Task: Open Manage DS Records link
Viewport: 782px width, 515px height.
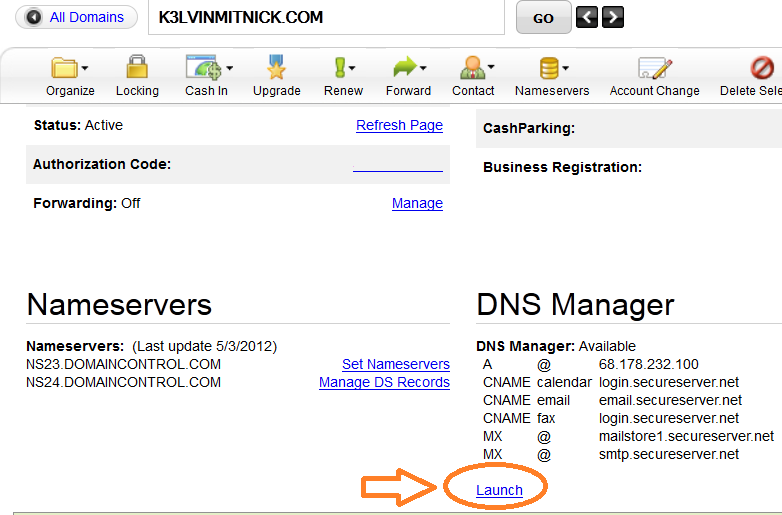Action: pos(385,382)
